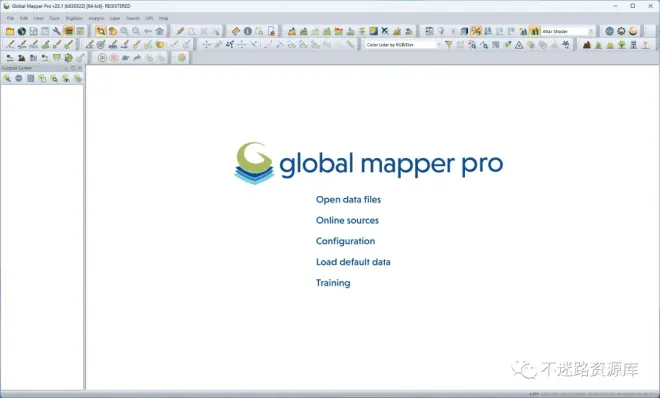Toggle the highlighted Control Center overlay button
The image size is (660, 398).
pyautogui.click(x=68, y=31)
